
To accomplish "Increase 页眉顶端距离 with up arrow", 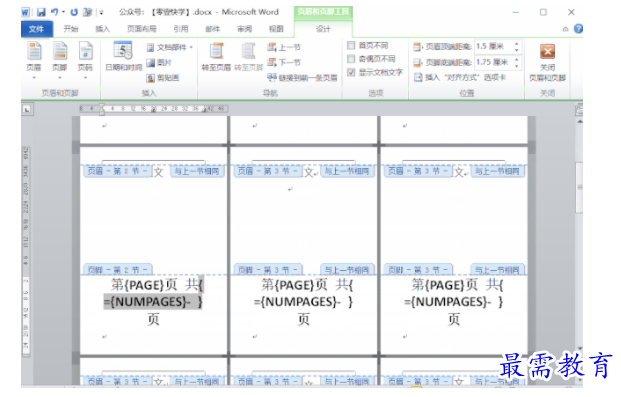I will 516,44.
